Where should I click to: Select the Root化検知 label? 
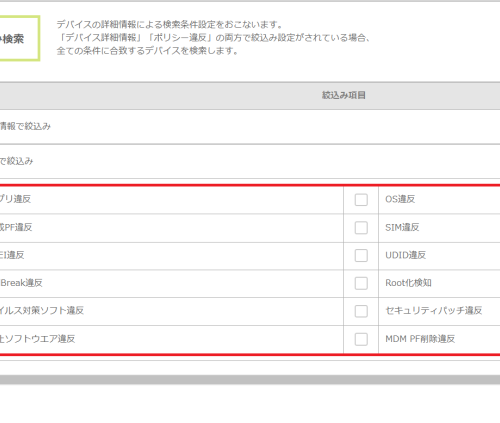click(408, 283)
